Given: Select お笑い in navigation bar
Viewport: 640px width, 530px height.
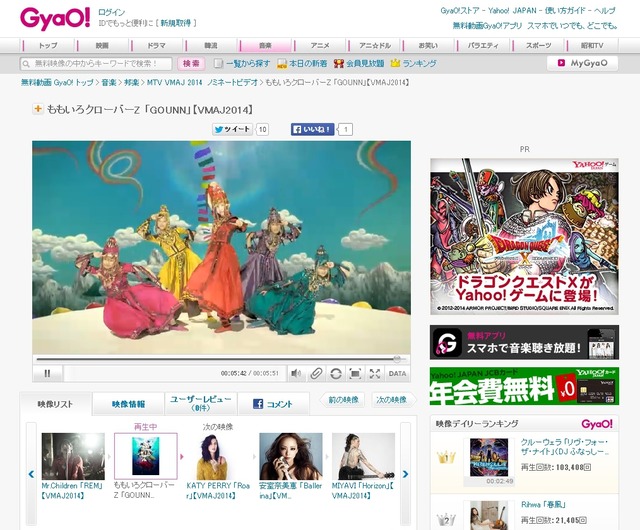Looking at the screenshot, I should click(x=428, y=45).
